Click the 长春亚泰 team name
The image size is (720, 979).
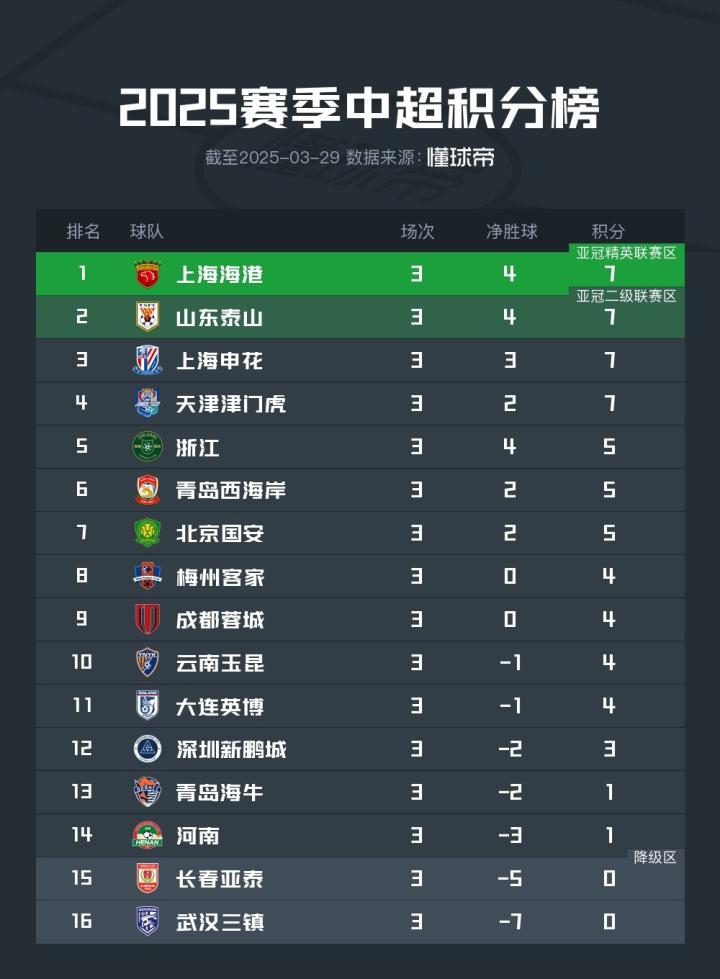point(219,878)
